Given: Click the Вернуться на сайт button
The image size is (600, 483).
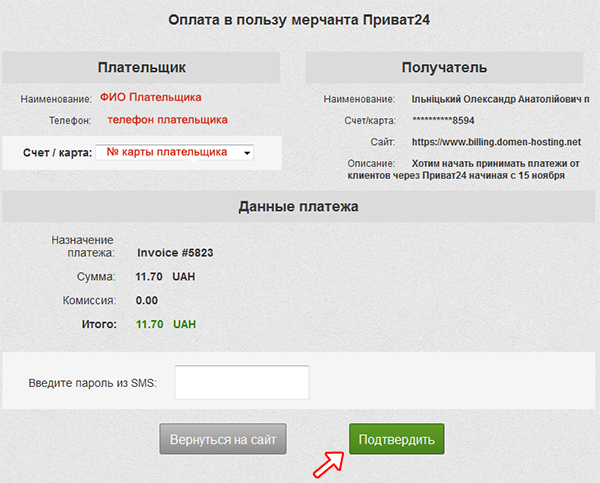Looking at the screenshot, I should (x=223, y=439).
